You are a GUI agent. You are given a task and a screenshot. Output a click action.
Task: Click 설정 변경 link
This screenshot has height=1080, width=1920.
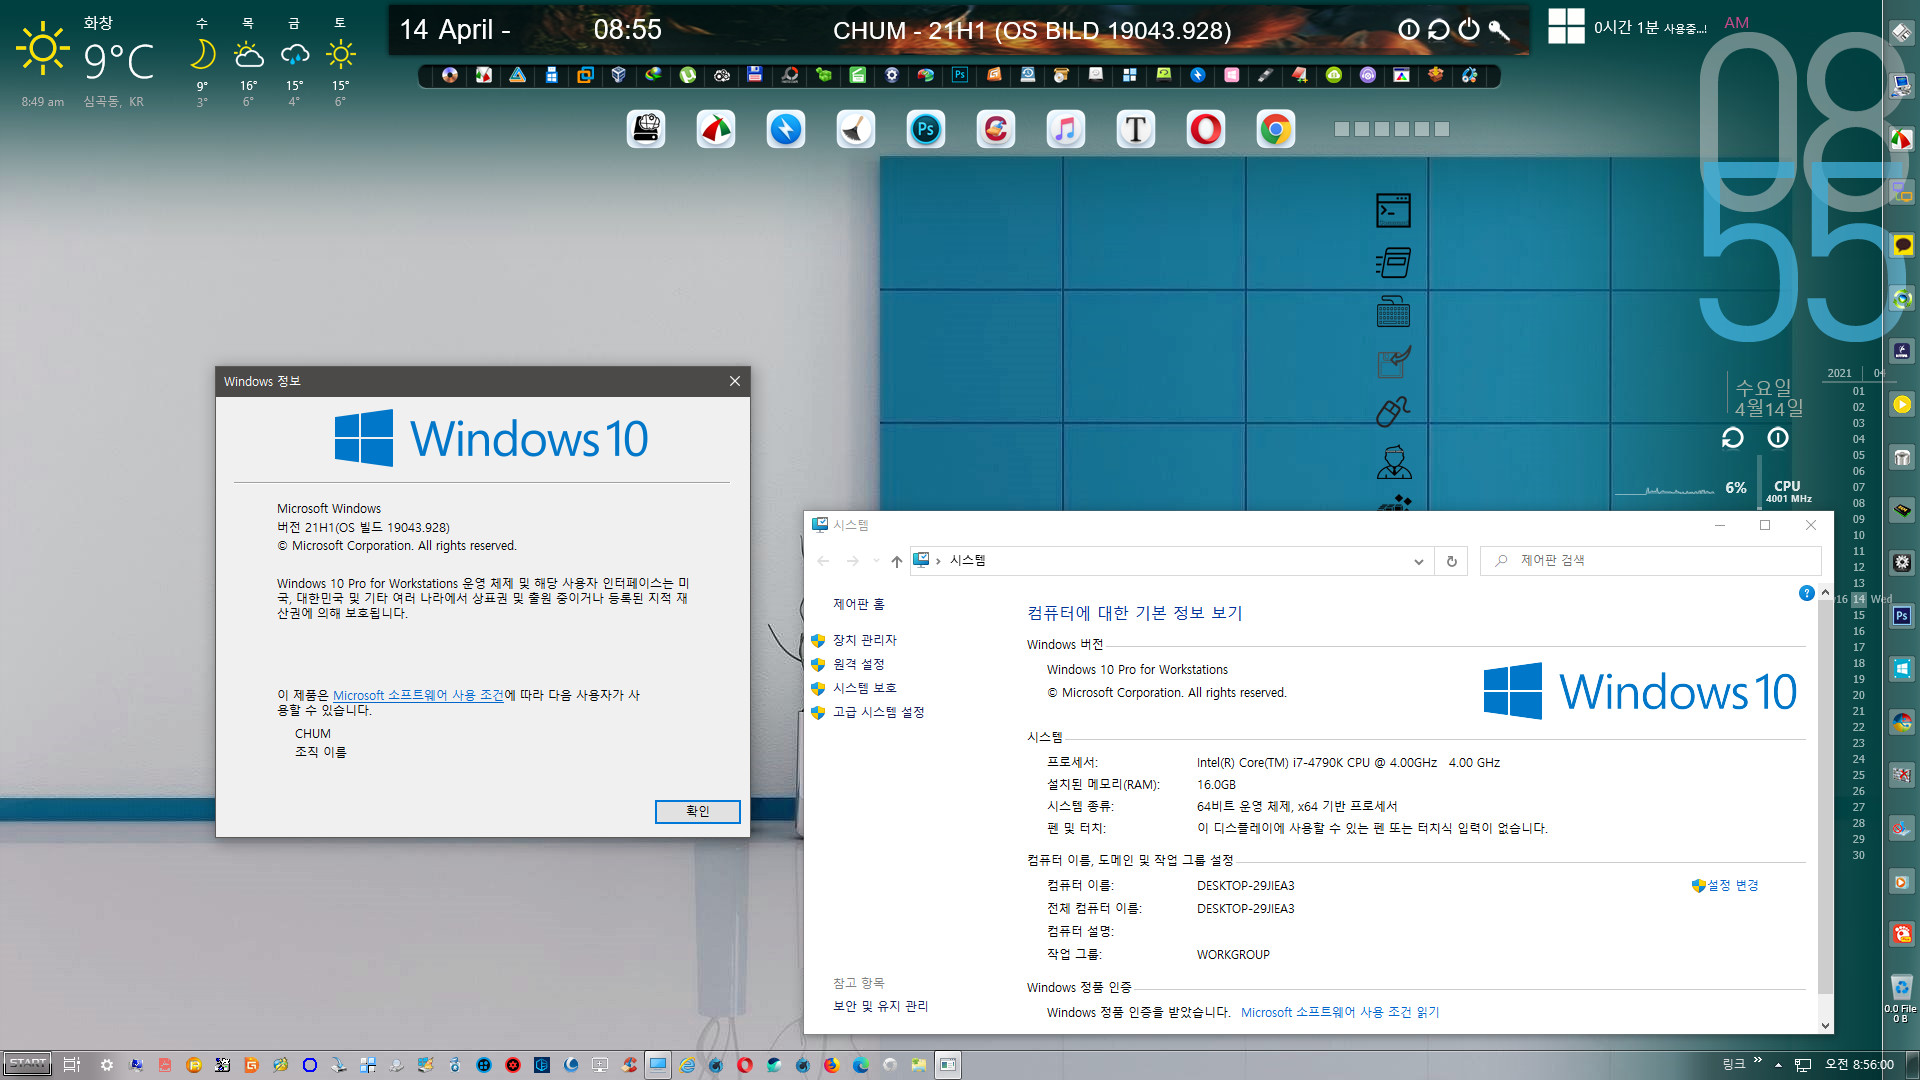point(1732,885)
